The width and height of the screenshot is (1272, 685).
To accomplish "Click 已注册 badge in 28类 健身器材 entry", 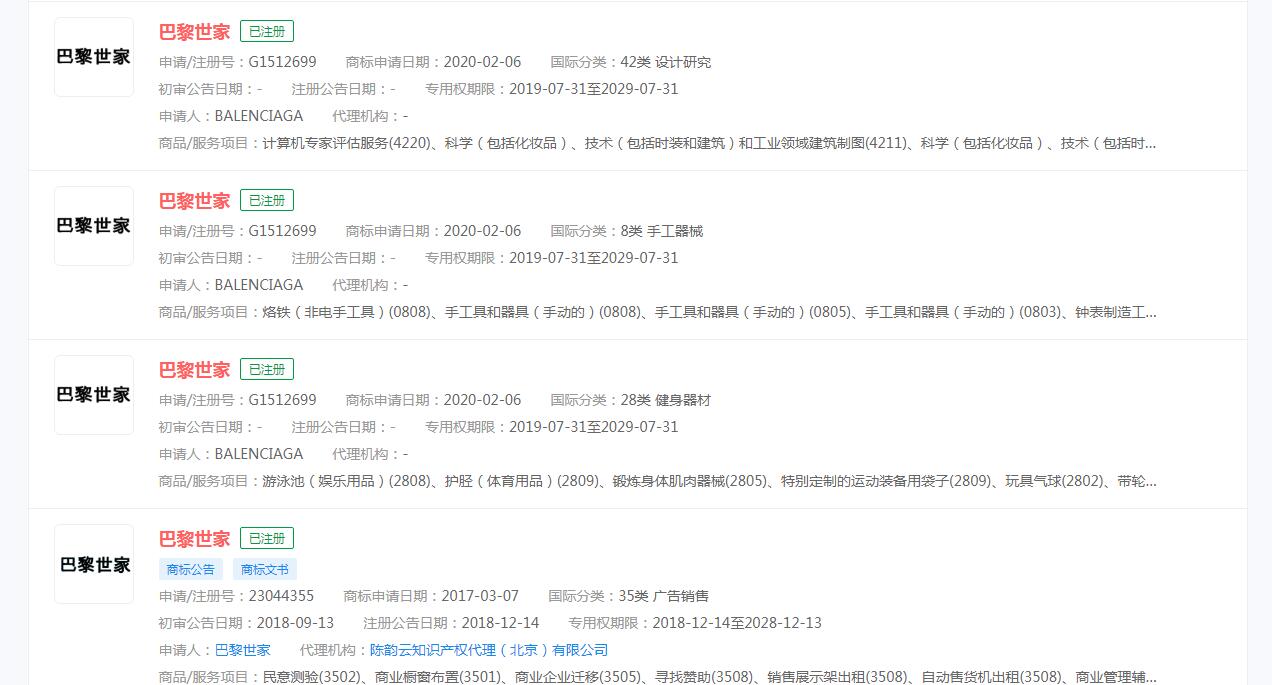I will [267, 370].
